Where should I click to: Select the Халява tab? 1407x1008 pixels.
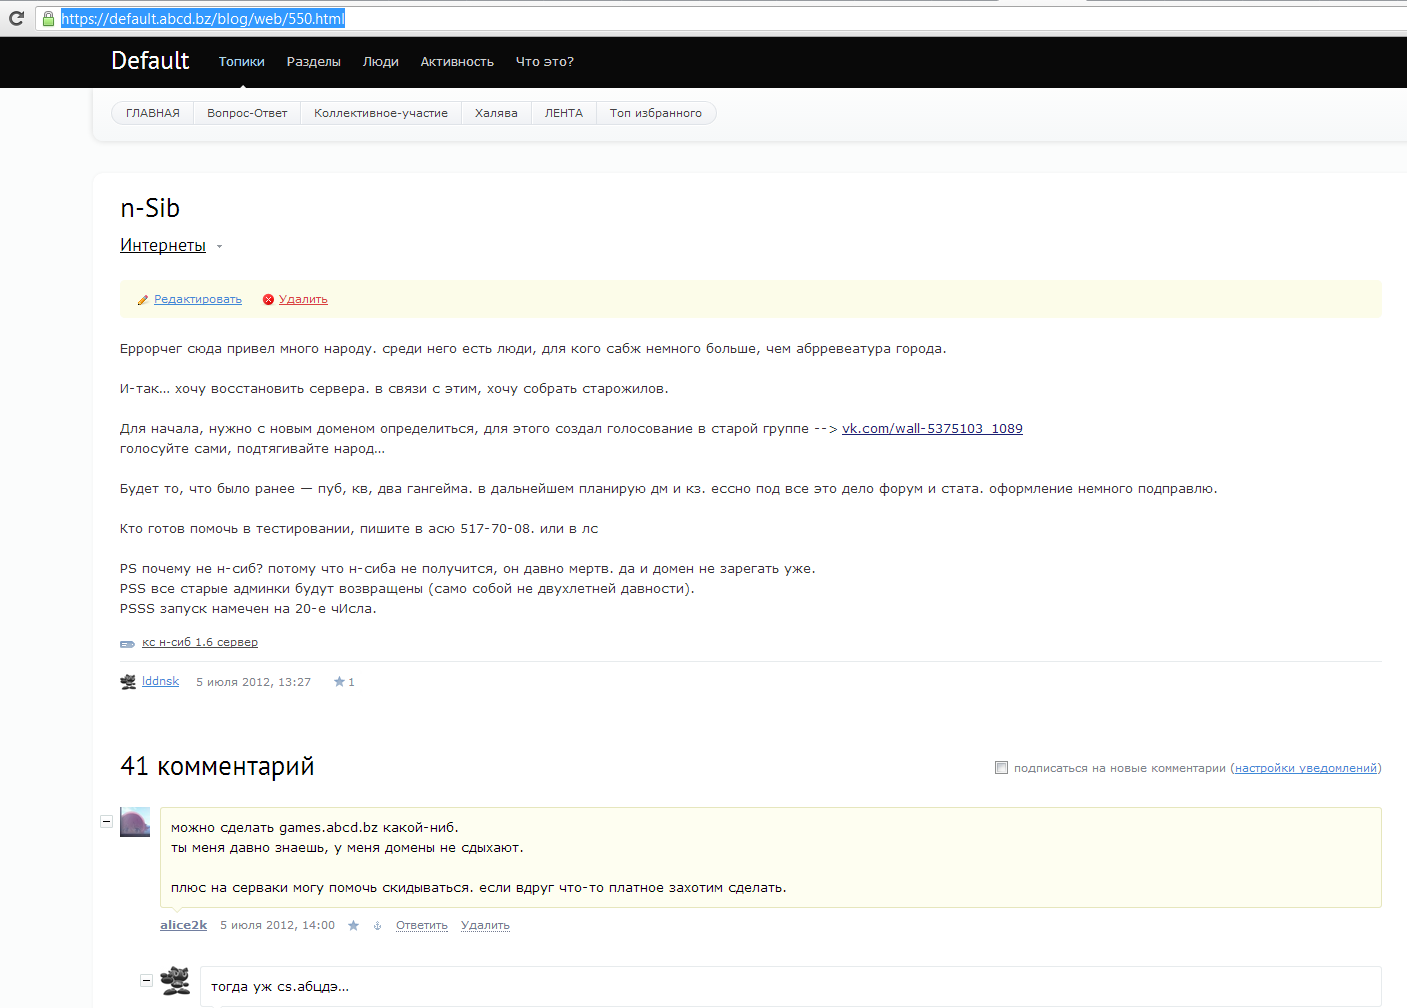click(496, 113)
